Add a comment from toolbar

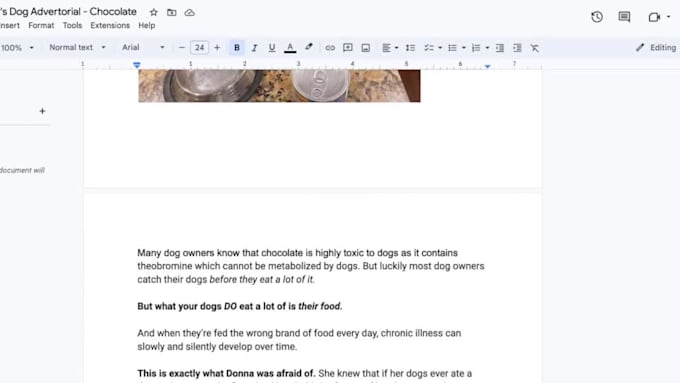tap(348, 48)
